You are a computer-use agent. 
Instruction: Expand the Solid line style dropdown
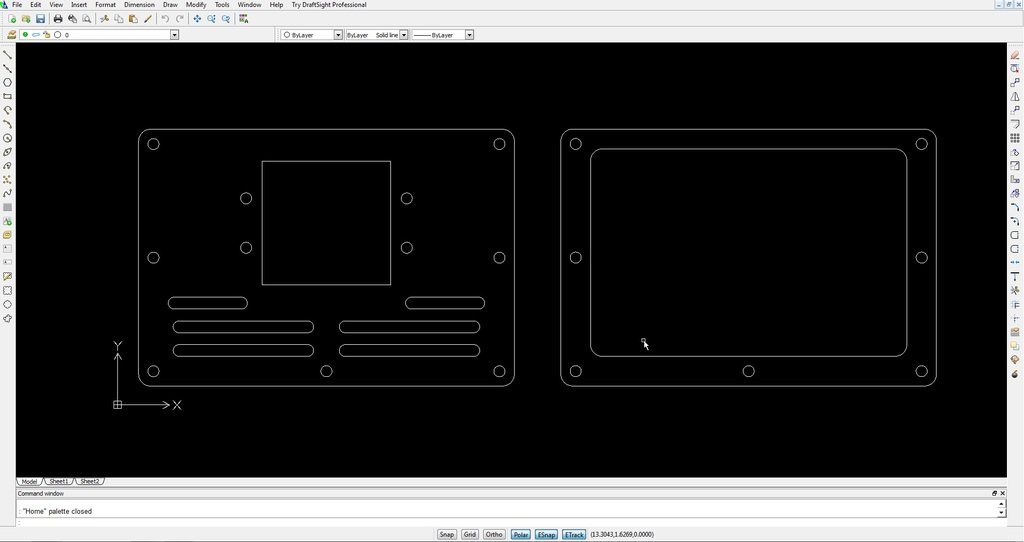(404, 35)
